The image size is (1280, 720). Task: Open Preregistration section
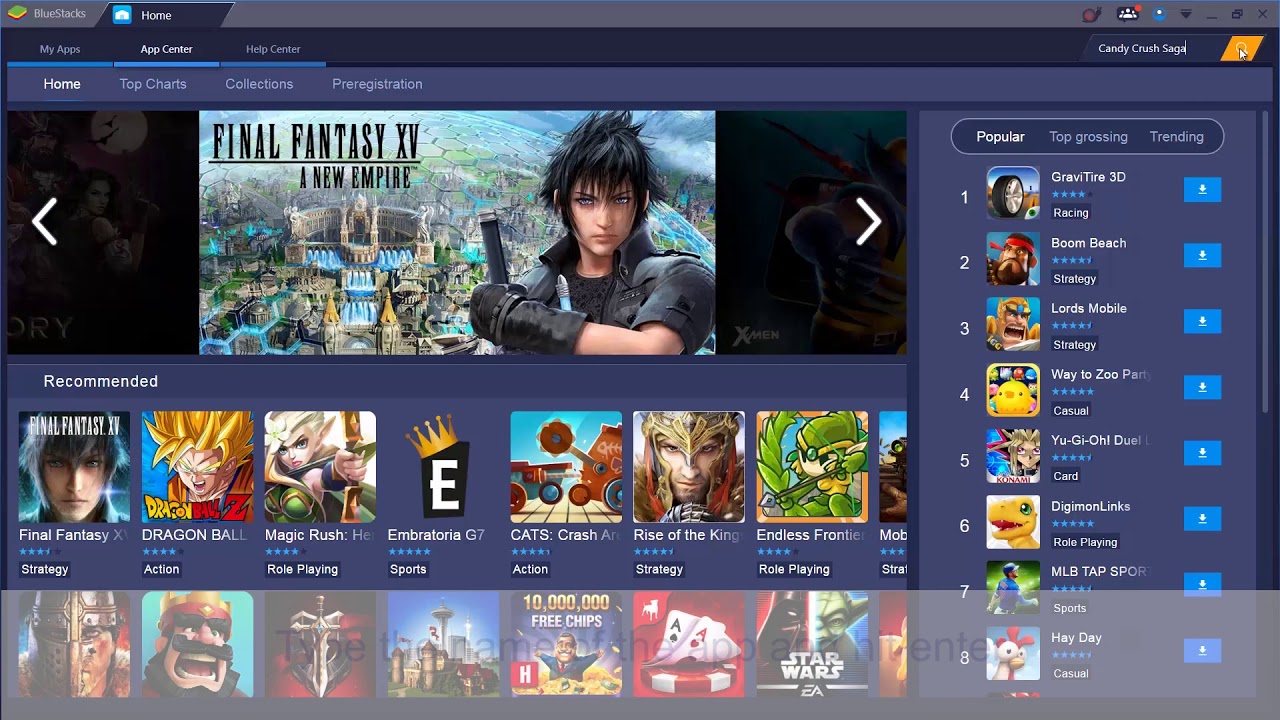coord(377,84)
